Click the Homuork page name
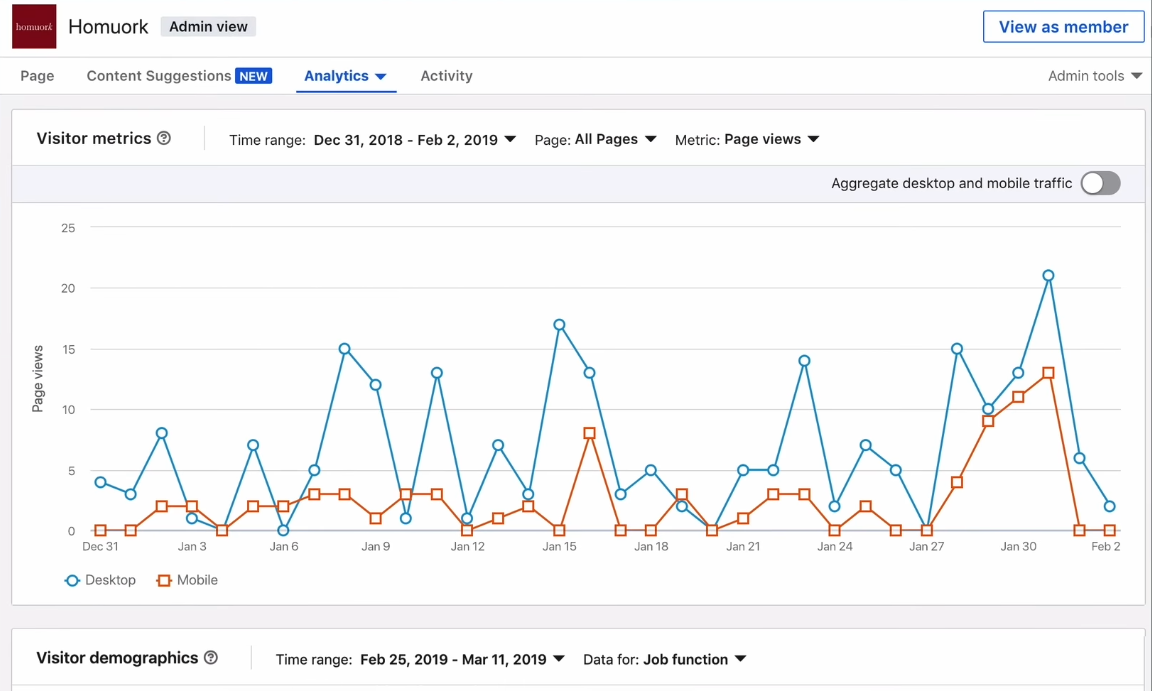1152x691 pixels. point(108,26)
